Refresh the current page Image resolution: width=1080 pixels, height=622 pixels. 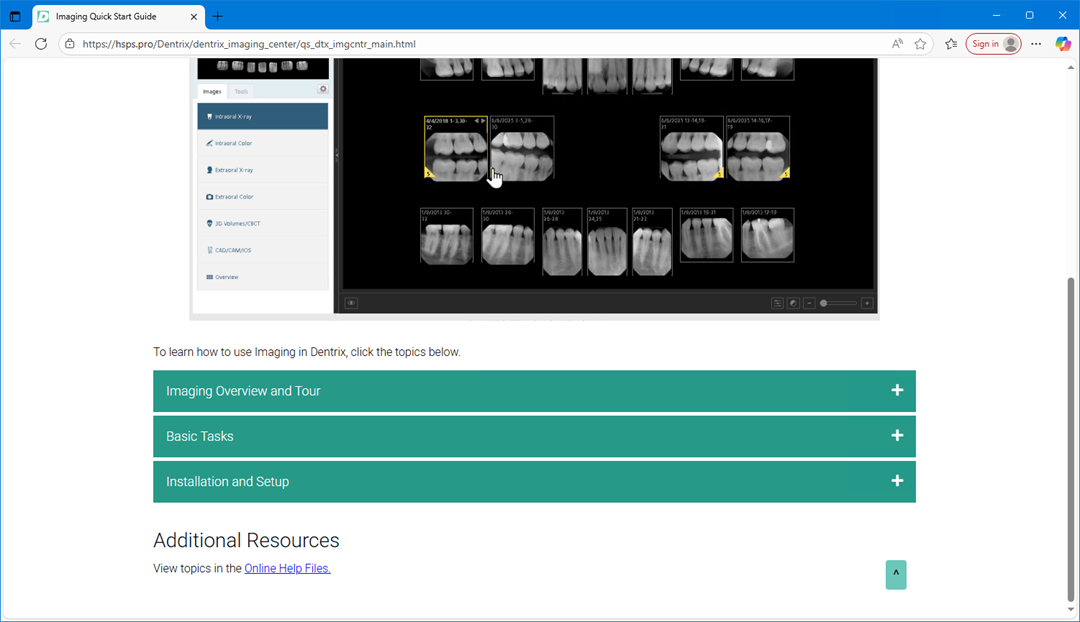pyautogui.click(x=41, y=44)
